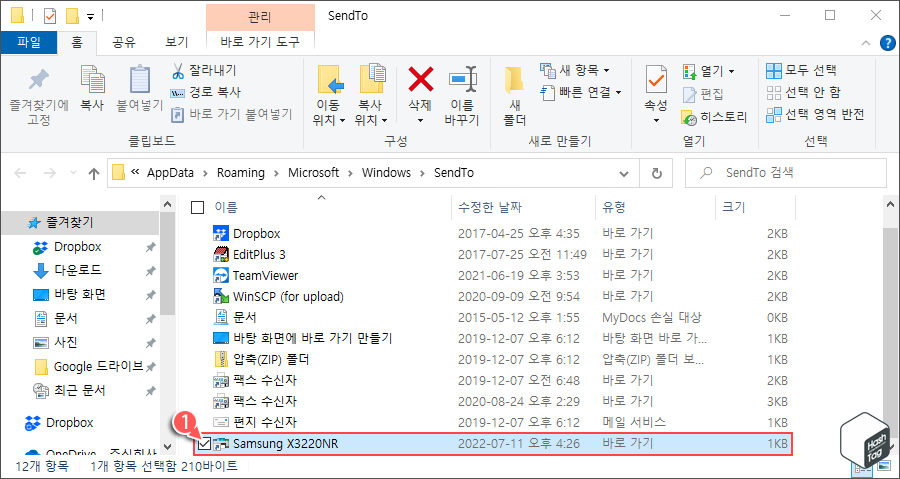Create a New folder (새 폴더)
The width and height of the screenshot is (900, 479).
pos(515,95)
